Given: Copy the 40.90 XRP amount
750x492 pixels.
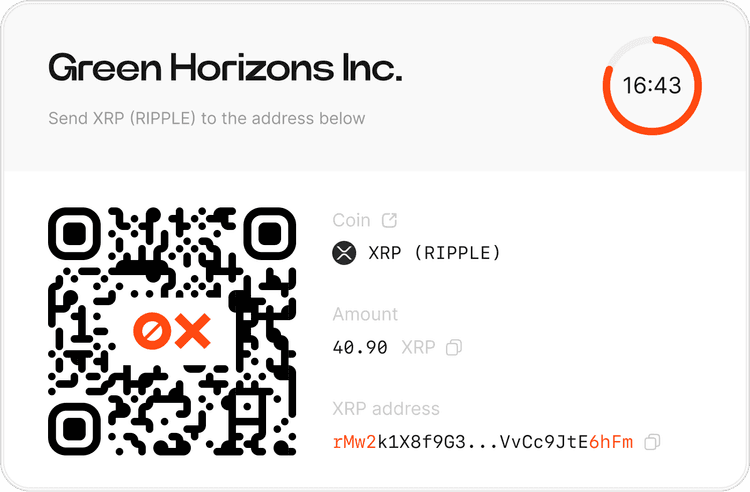Looking at the screenshot, I should click(453, 347).
